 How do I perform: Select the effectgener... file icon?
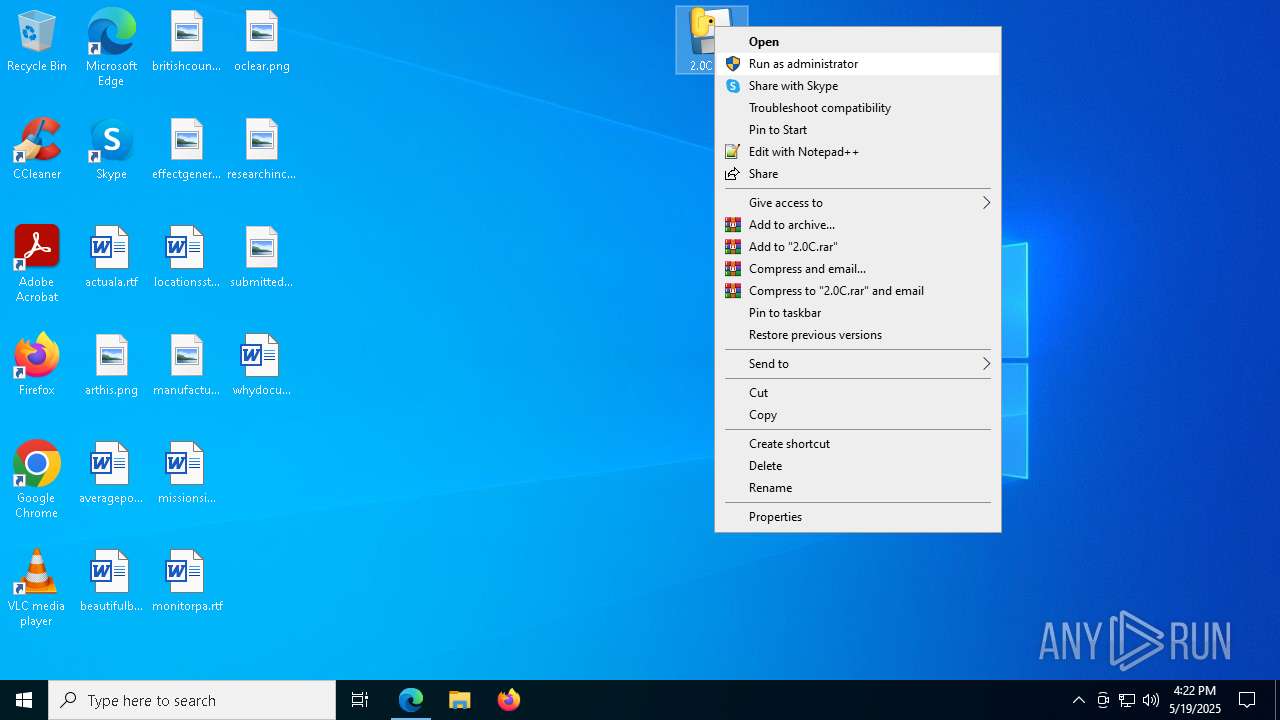point(186,150)
